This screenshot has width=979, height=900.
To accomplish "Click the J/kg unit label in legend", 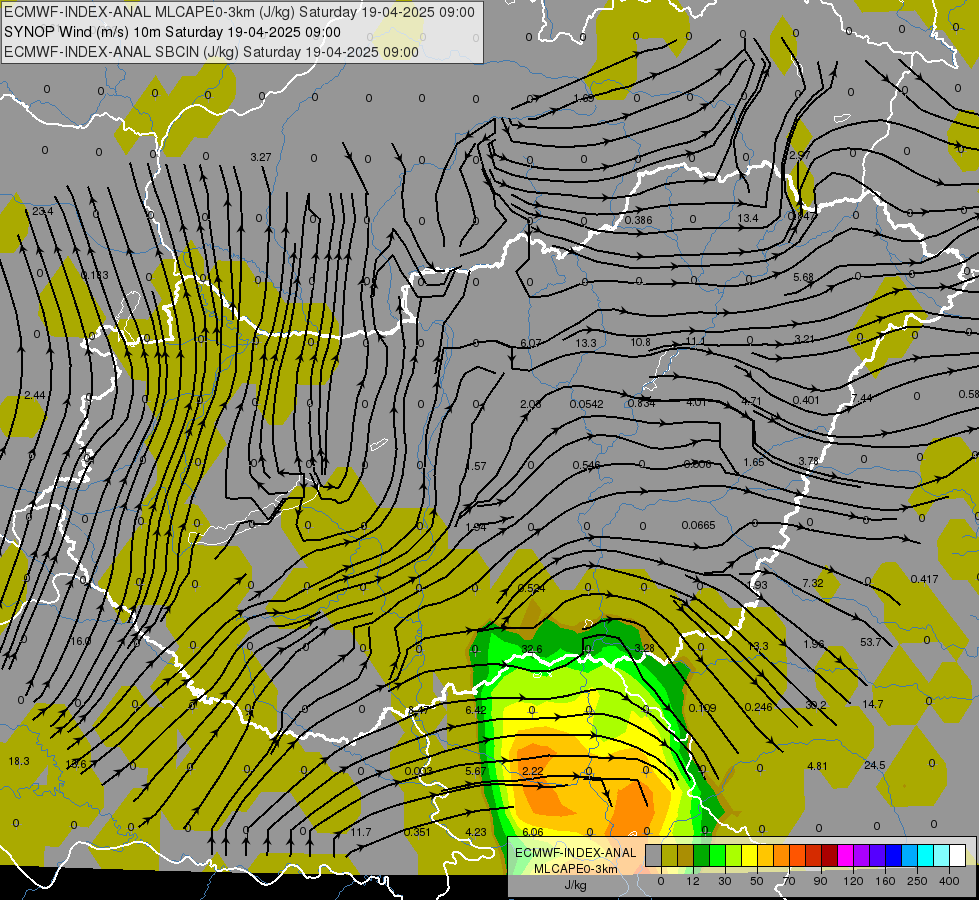I will tap(576, 885).
